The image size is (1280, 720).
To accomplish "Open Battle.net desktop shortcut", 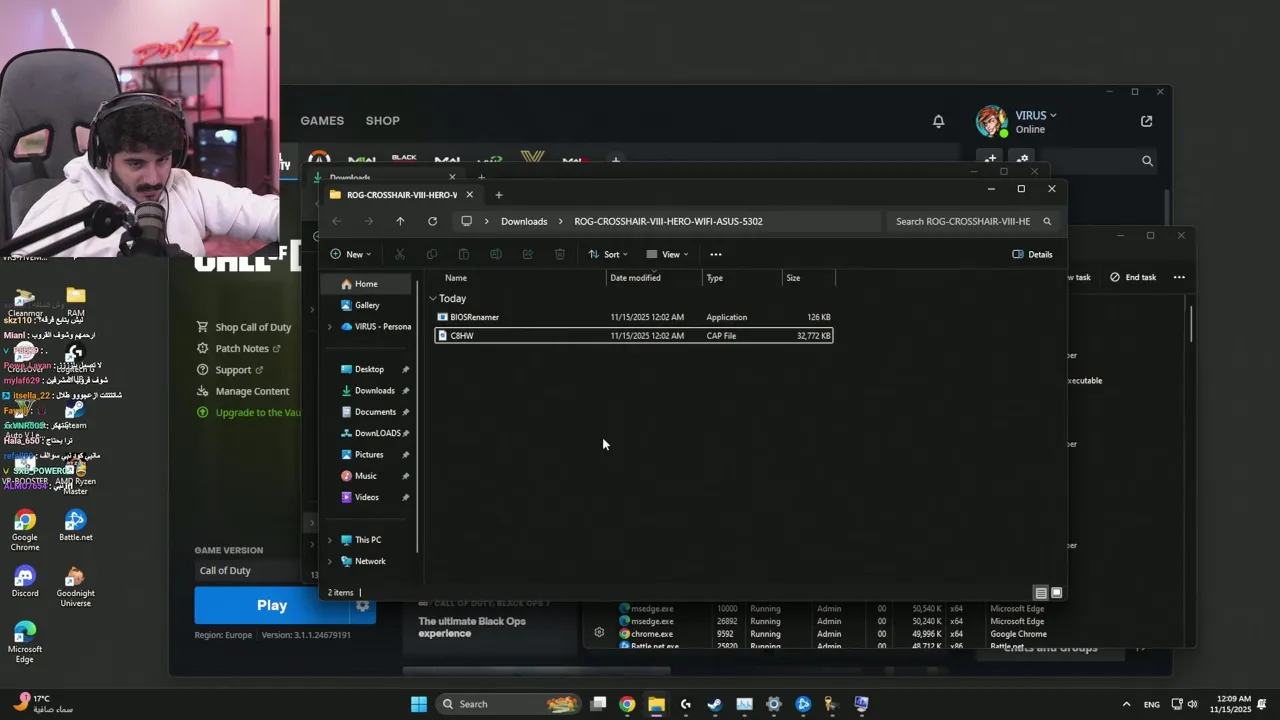I will click(75, 526).
